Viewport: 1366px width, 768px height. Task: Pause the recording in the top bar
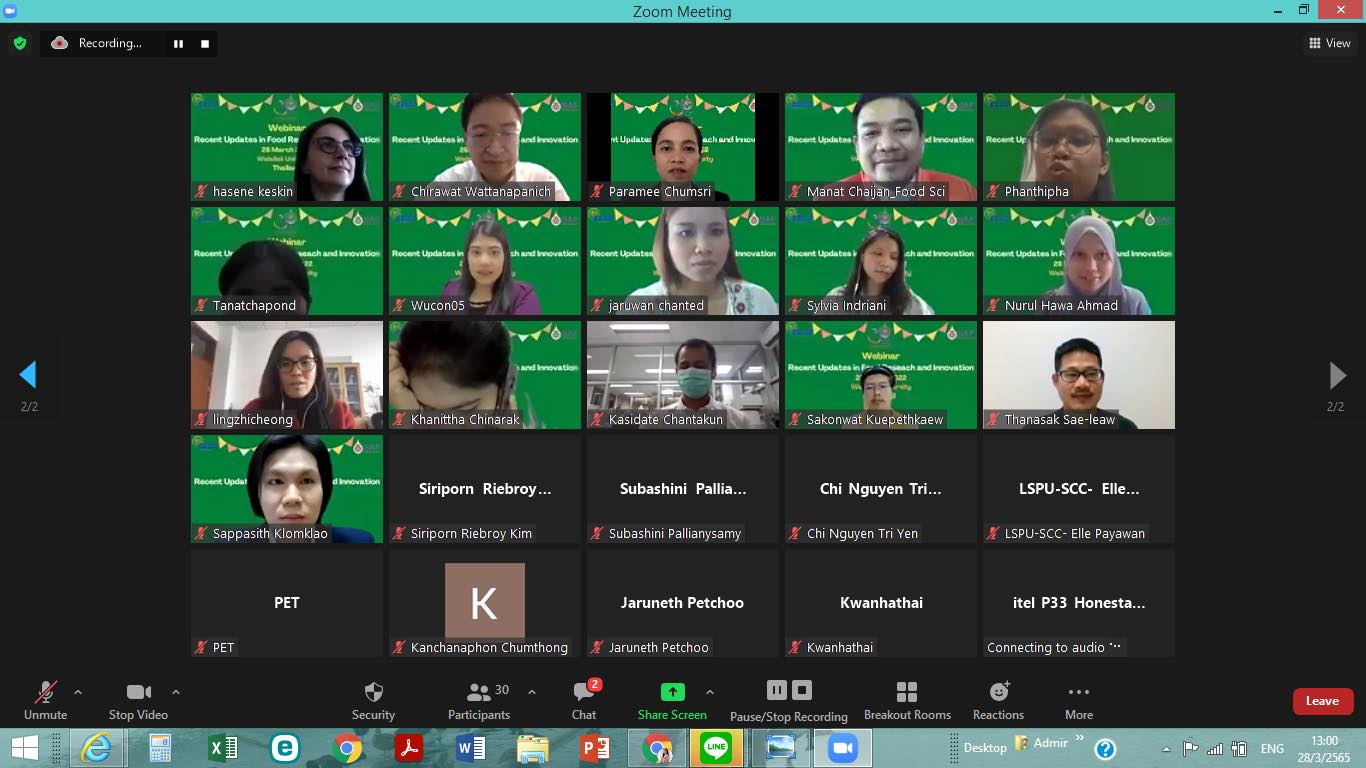[178, 44]
